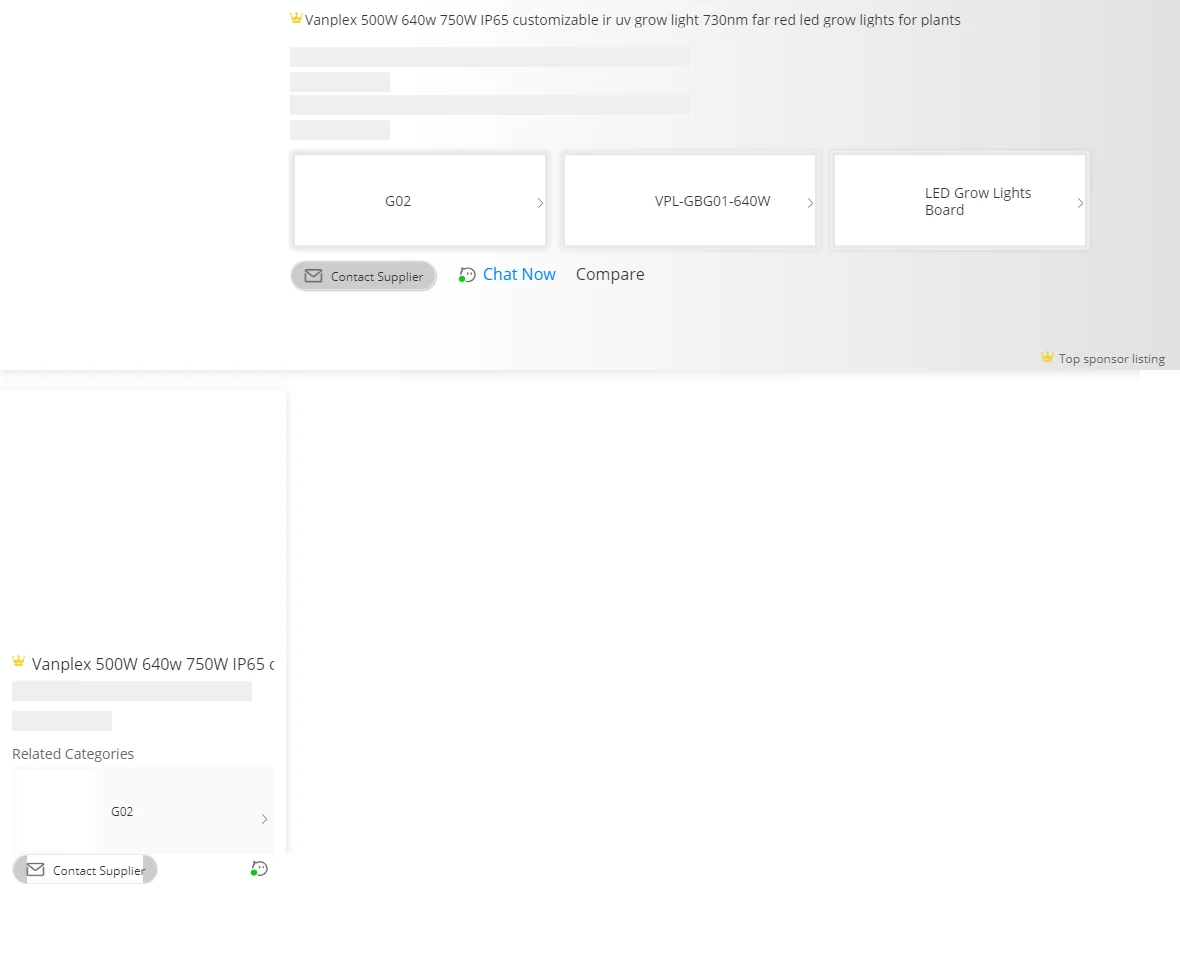Click the envelope icon in top Contact Supplier

[x=313, y=276]
